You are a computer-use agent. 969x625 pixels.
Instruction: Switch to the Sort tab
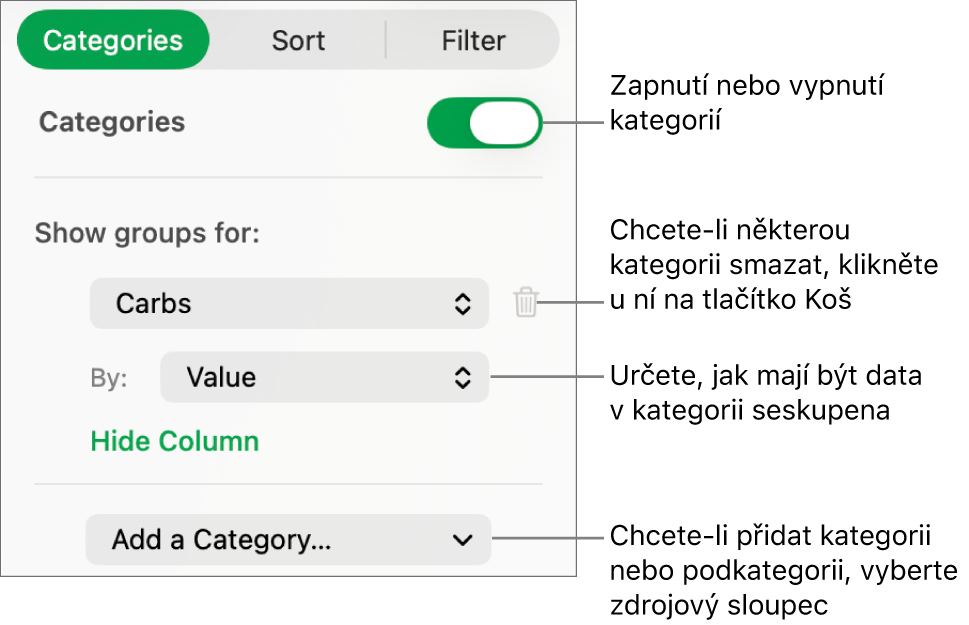click(x=296, y=40)
